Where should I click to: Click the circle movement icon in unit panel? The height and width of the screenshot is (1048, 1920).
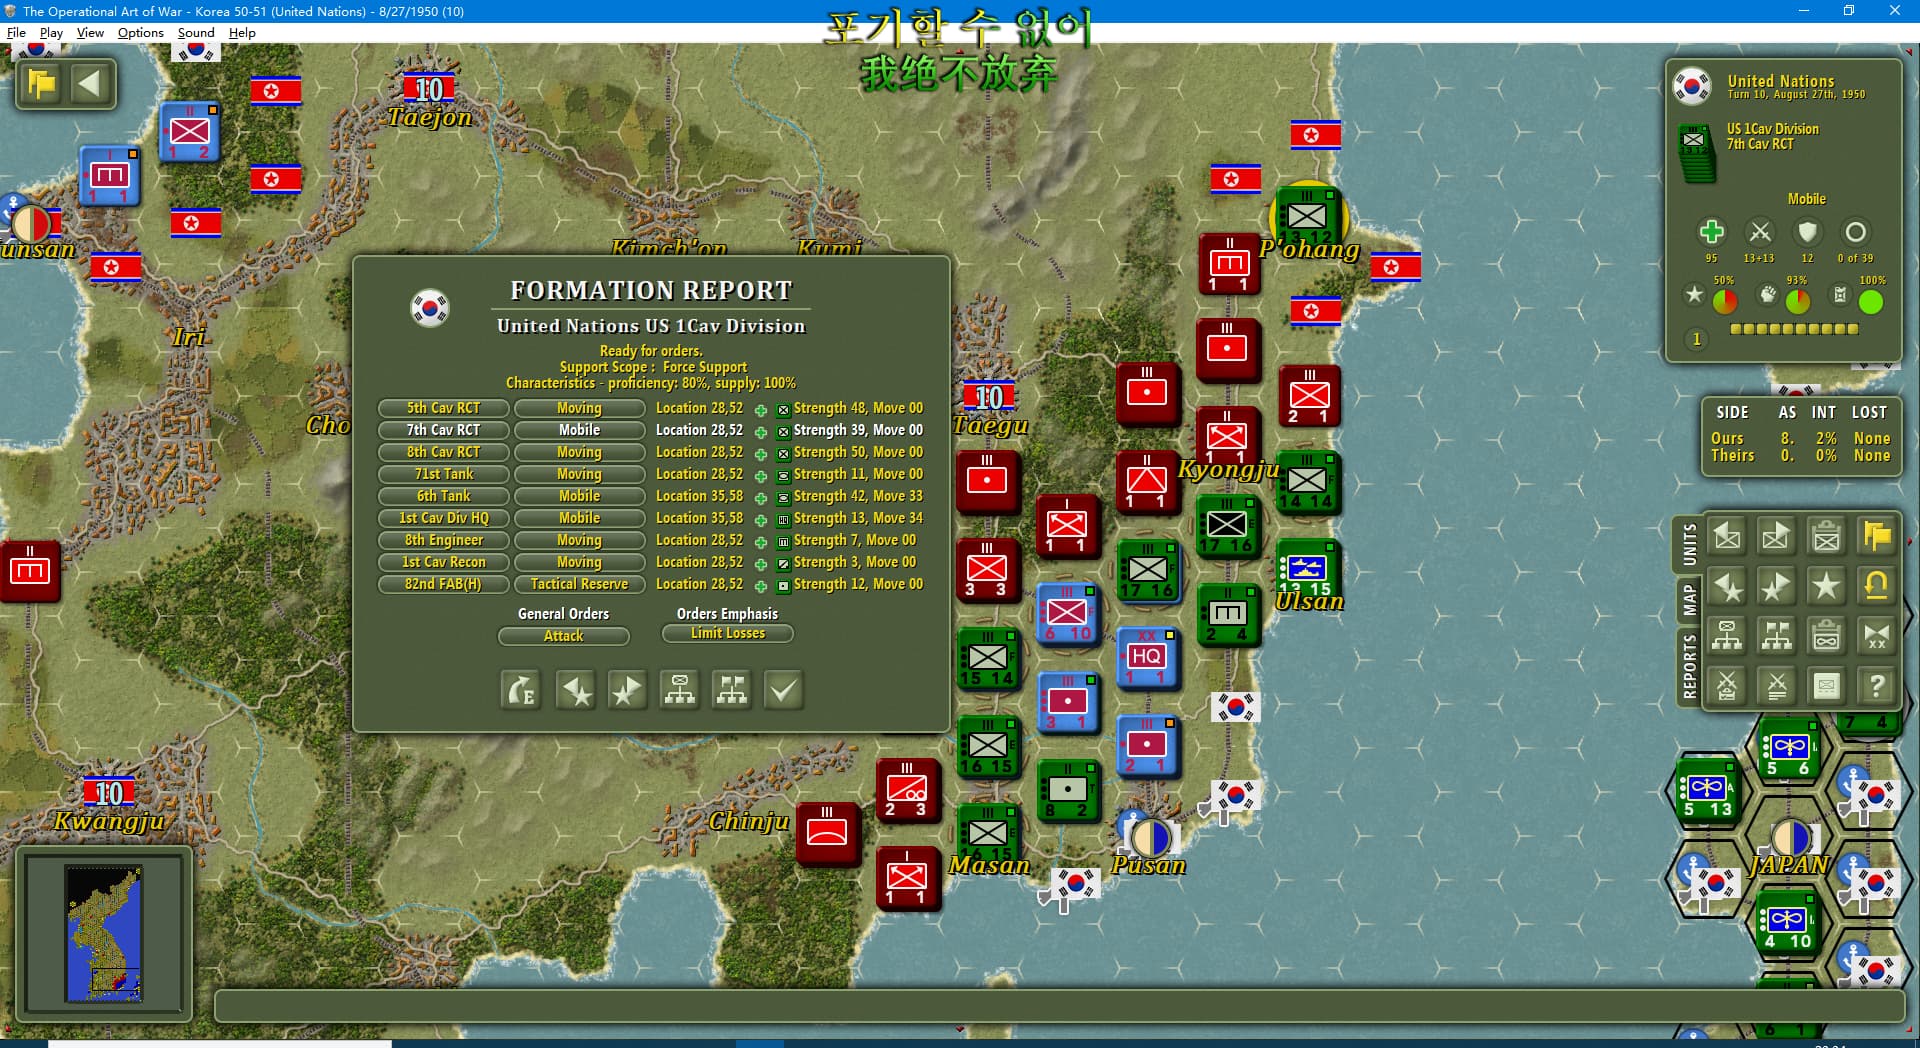(1855, 232)
